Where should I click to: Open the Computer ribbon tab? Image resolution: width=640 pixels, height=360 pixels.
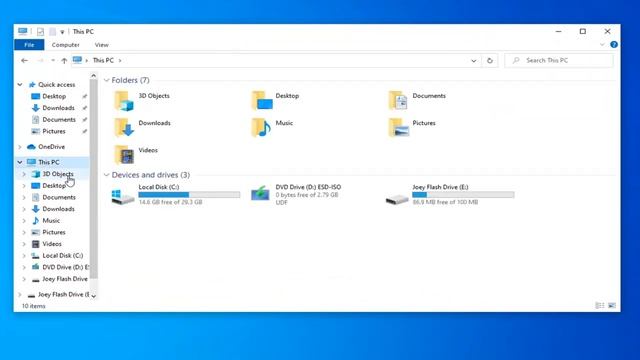pyautogui.click(x=65, y=45)
